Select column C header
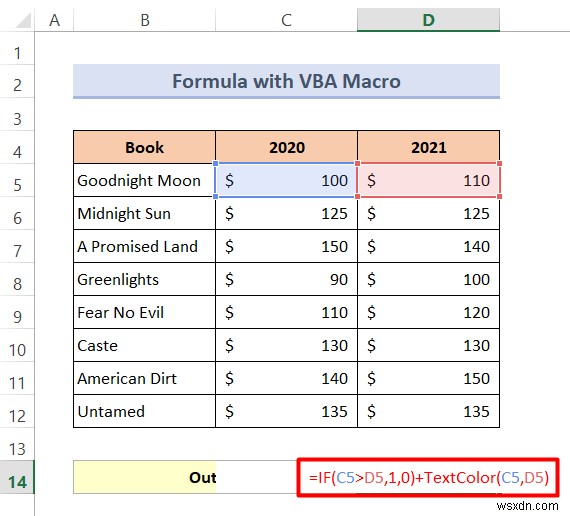Viewport: 570px width, 516px height. pos(286,20)
